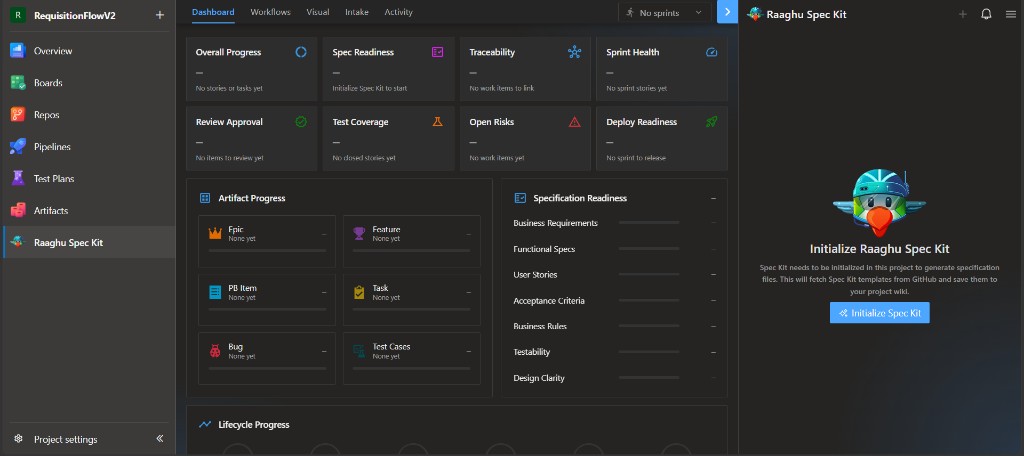Click the Traceability network icon
The width and height of the screenshot is (1024, 456).
(x=575, y=52)
